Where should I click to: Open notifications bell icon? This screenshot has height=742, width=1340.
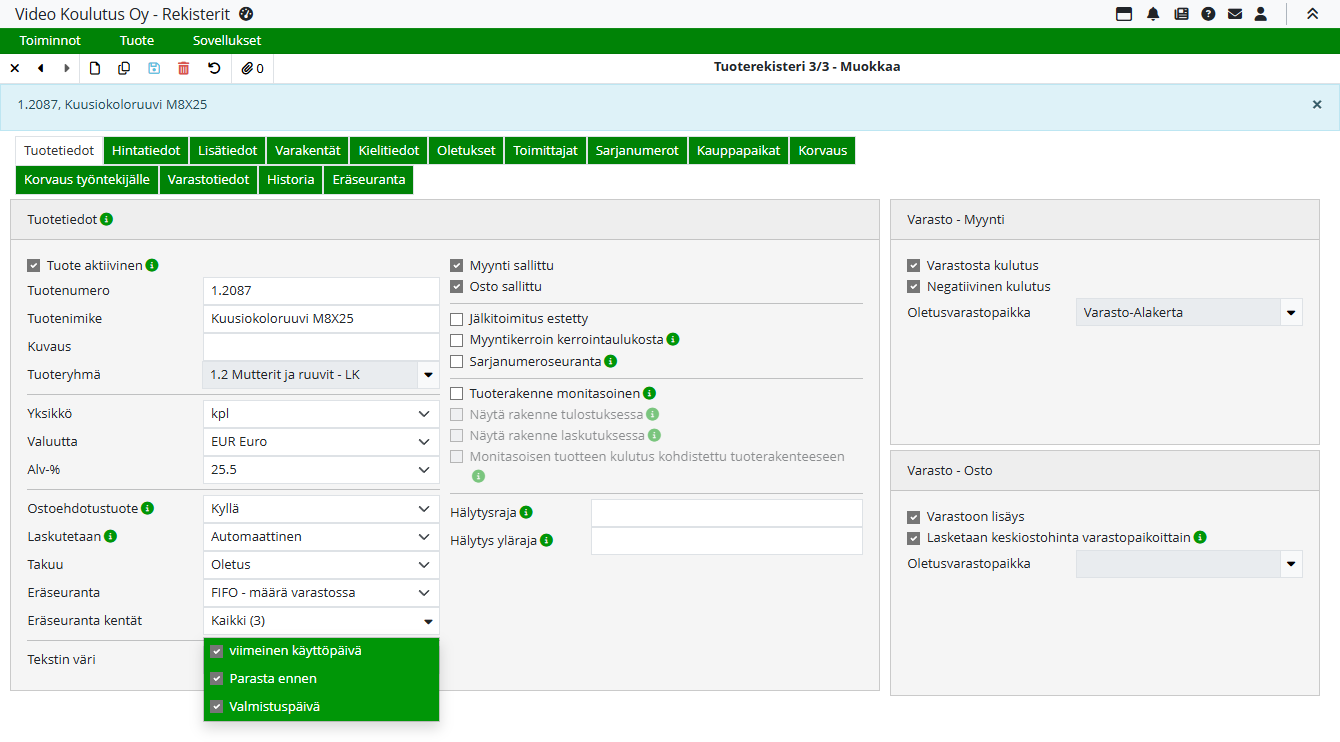(x=1153, y=14)
